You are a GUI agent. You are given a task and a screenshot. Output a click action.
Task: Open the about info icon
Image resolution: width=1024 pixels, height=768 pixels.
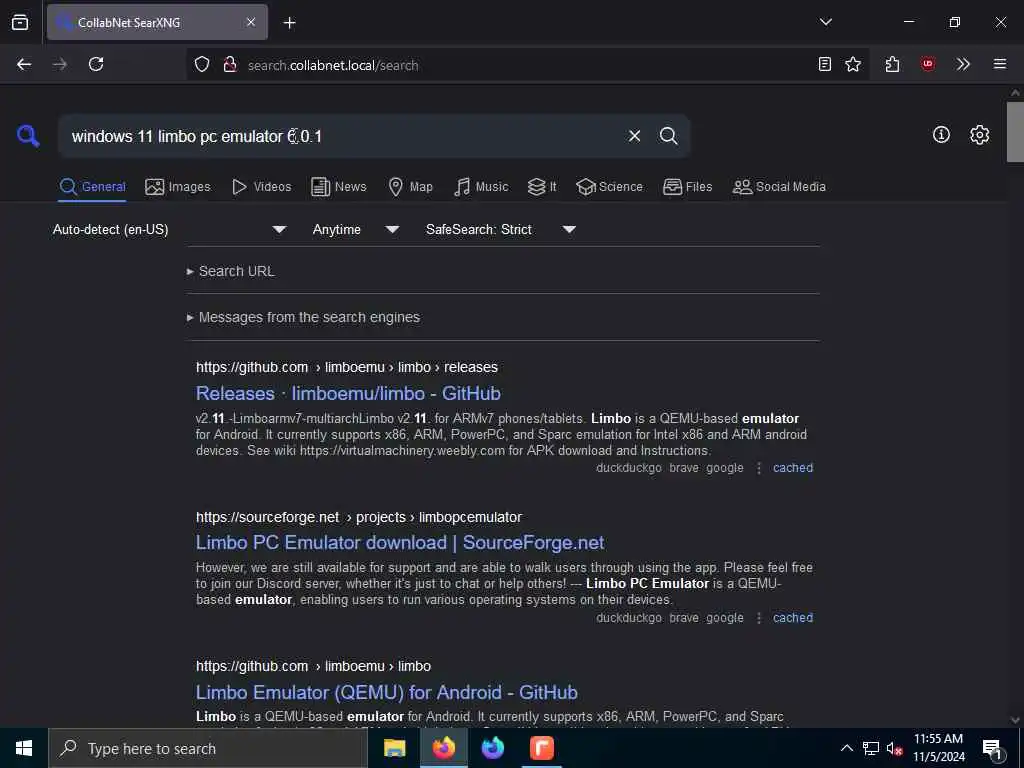941,135
